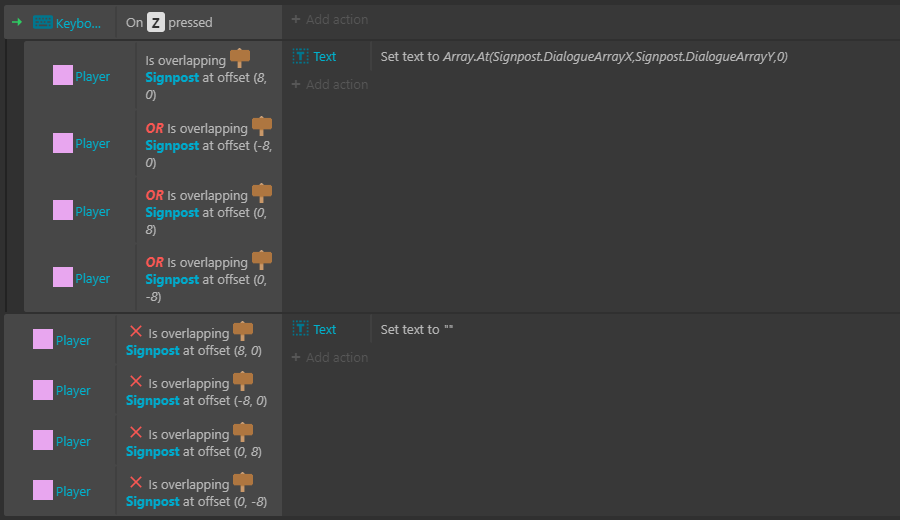
Task: Click the Text object icon beside Array.At action
Action: [x=301, y=57]
